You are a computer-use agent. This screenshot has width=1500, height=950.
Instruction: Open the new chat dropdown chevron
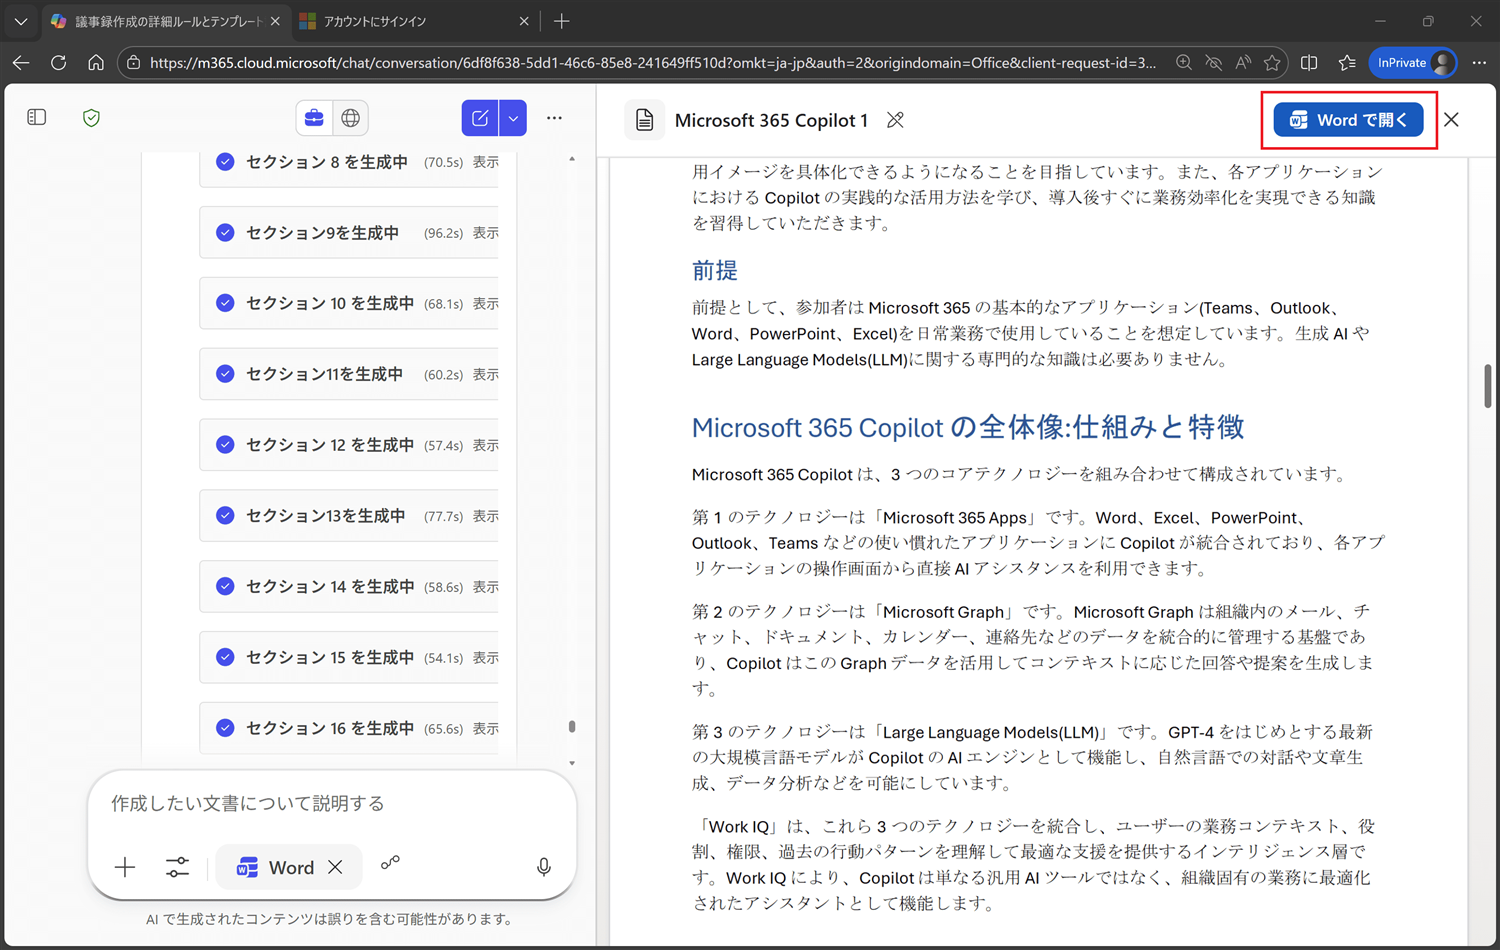pos(512,117)
